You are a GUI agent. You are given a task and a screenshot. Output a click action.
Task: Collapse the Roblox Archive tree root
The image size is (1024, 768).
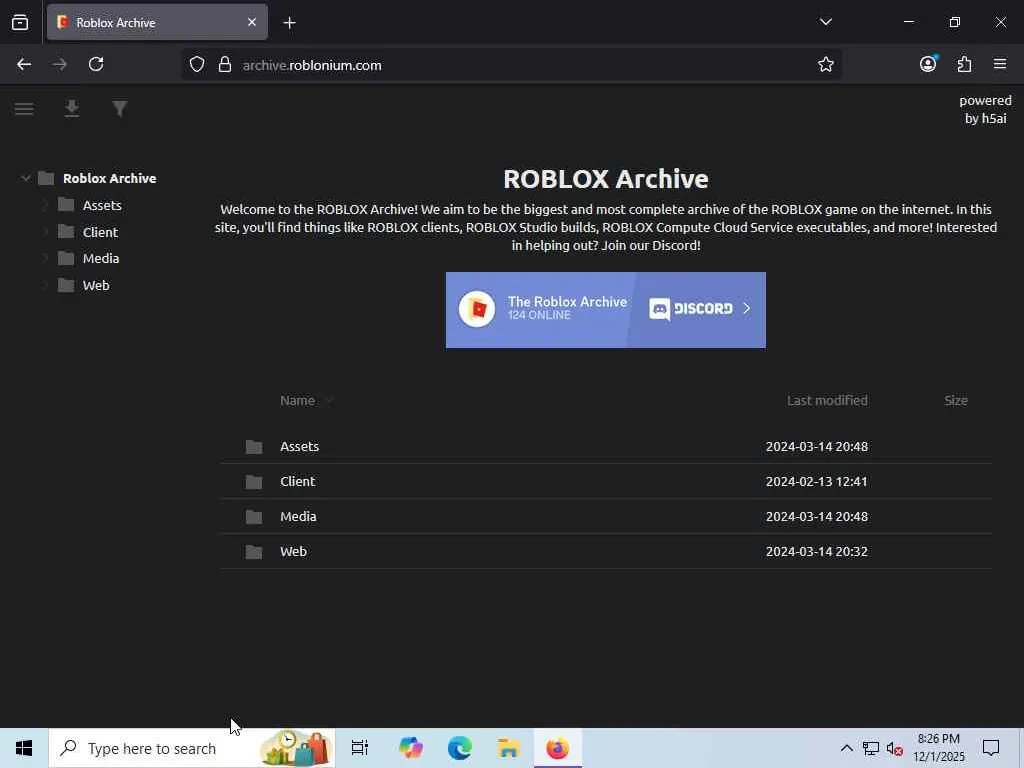tap(25, 178)
